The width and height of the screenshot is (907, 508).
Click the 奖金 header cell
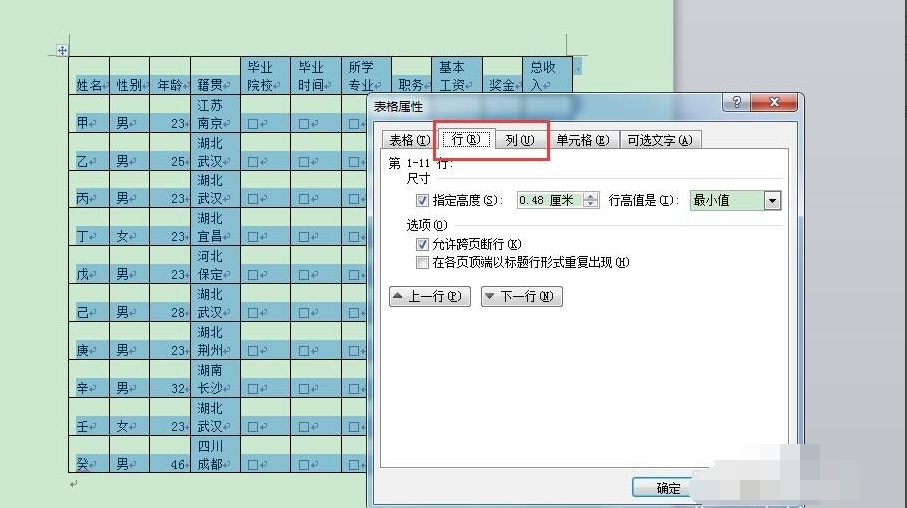coord(502,75)
